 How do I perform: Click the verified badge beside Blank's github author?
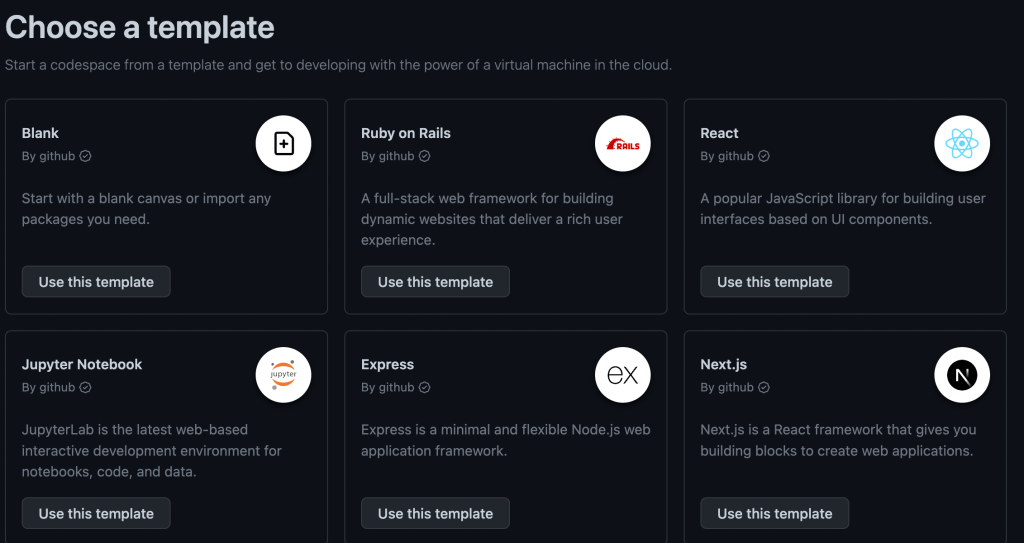[85, 156]
